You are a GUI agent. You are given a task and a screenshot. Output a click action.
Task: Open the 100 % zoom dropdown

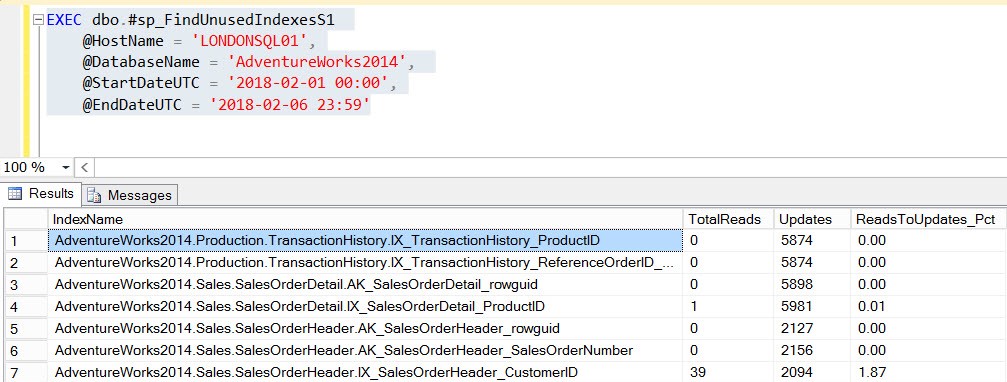(x=65, y=168)
